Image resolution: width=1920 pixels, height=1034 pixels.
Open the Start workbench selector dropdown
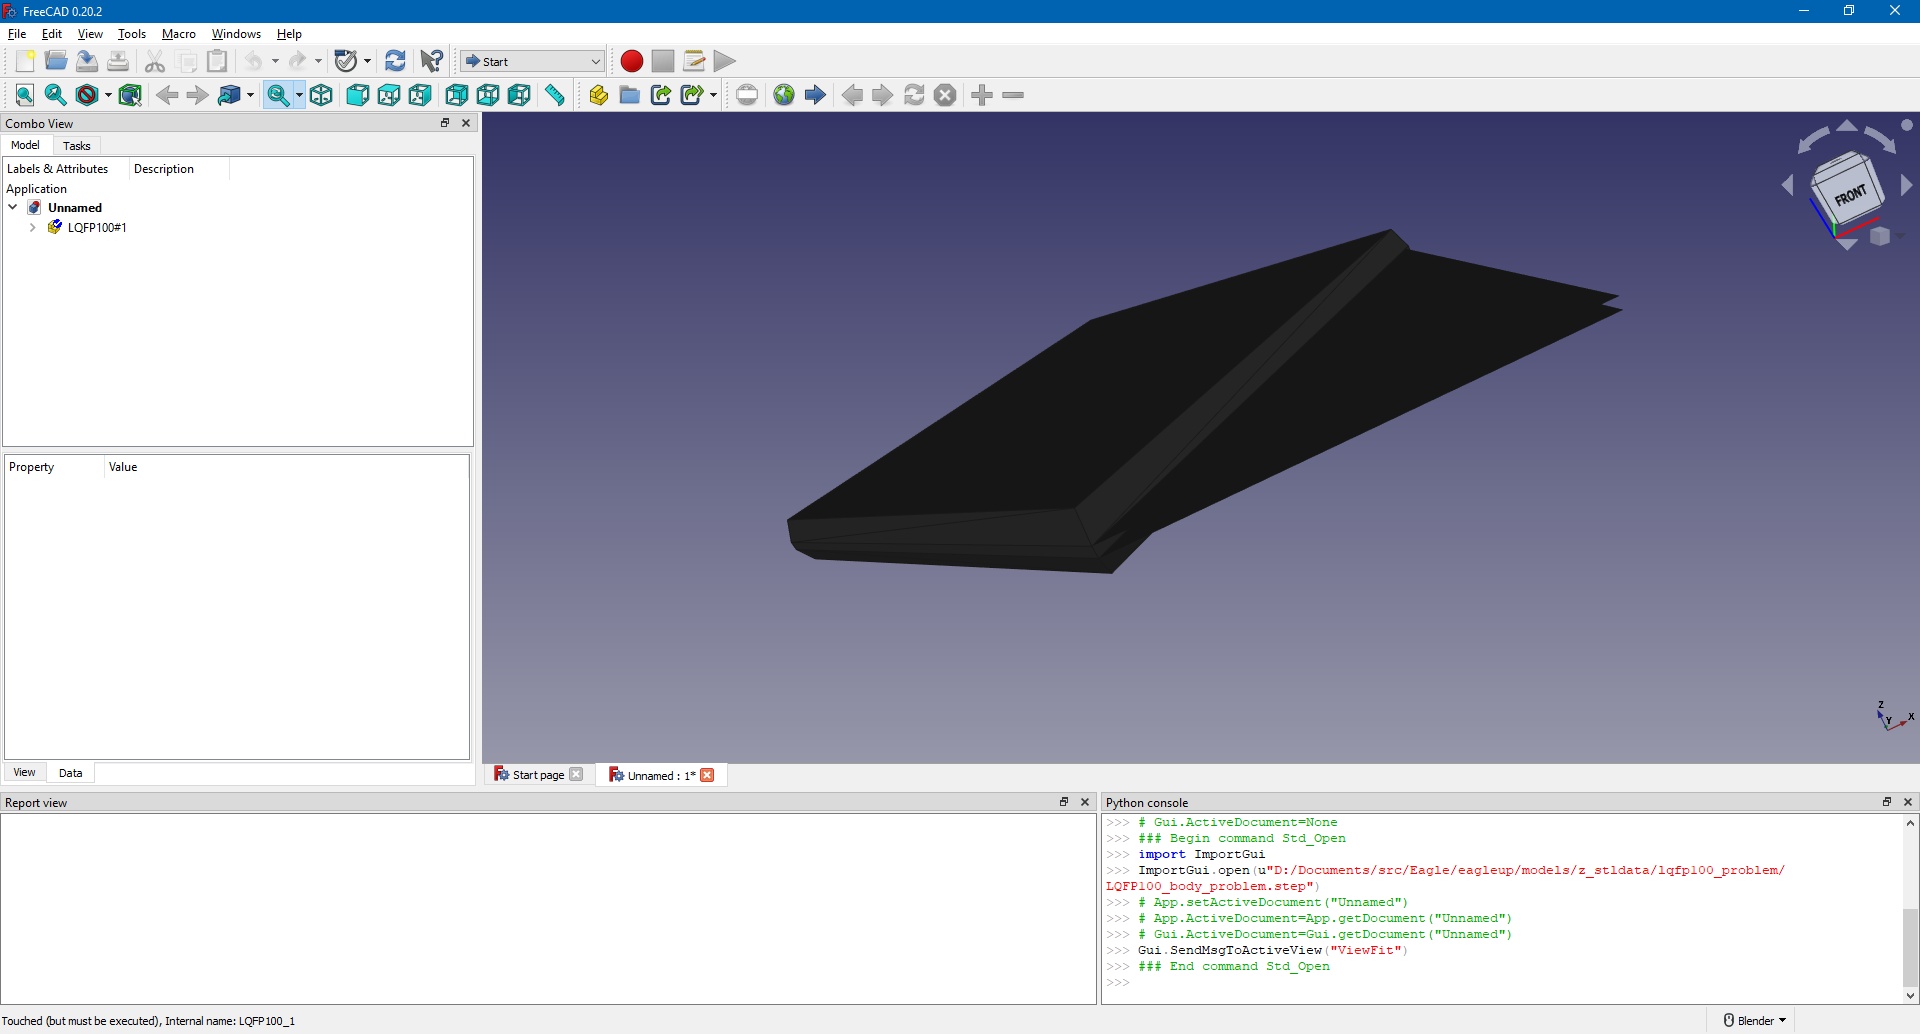click(x=594, y=61)
